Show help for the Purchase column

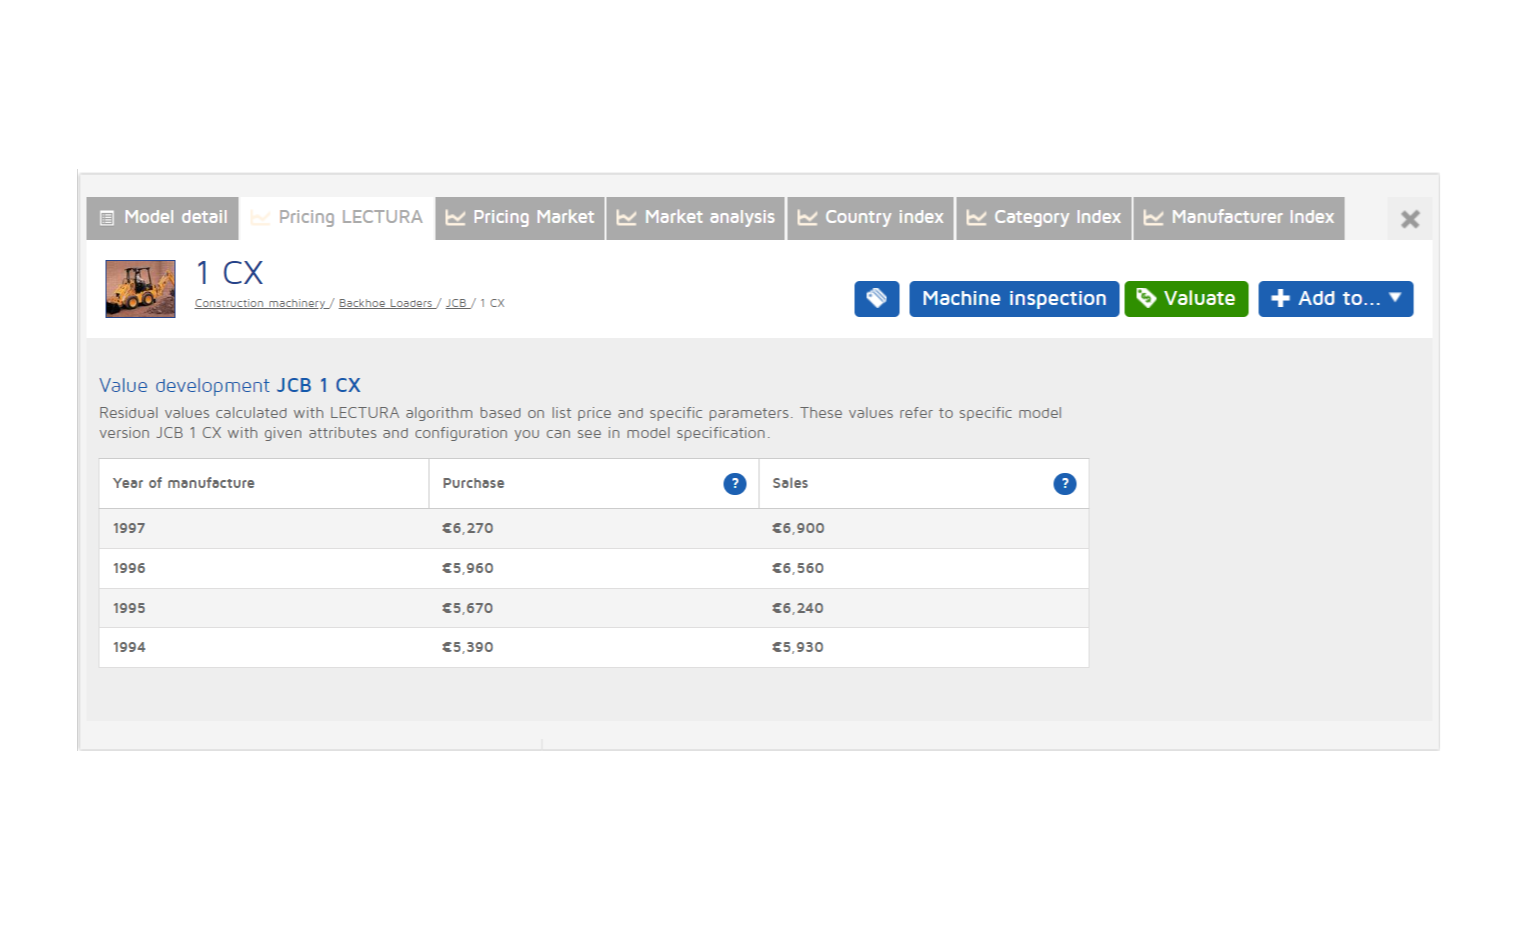pyautogui.click(x=735, y=484)
